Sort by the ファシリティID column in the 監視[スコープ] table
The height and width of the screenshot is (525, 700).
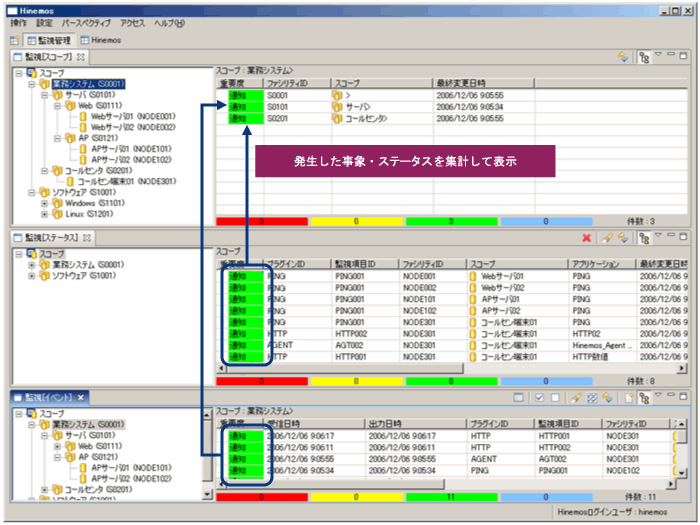(x=297, y=83)
